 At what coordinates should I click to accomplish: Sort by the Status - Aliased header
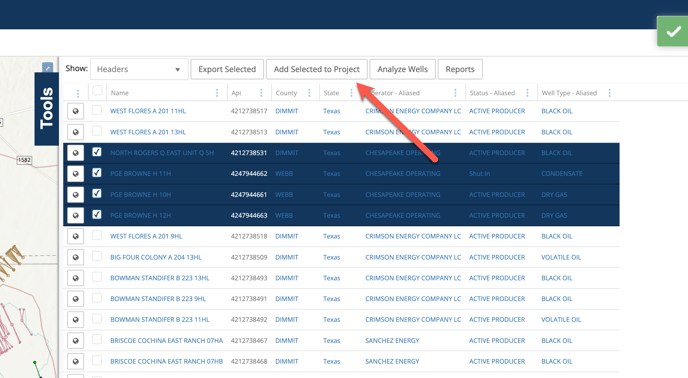(492, 93)
